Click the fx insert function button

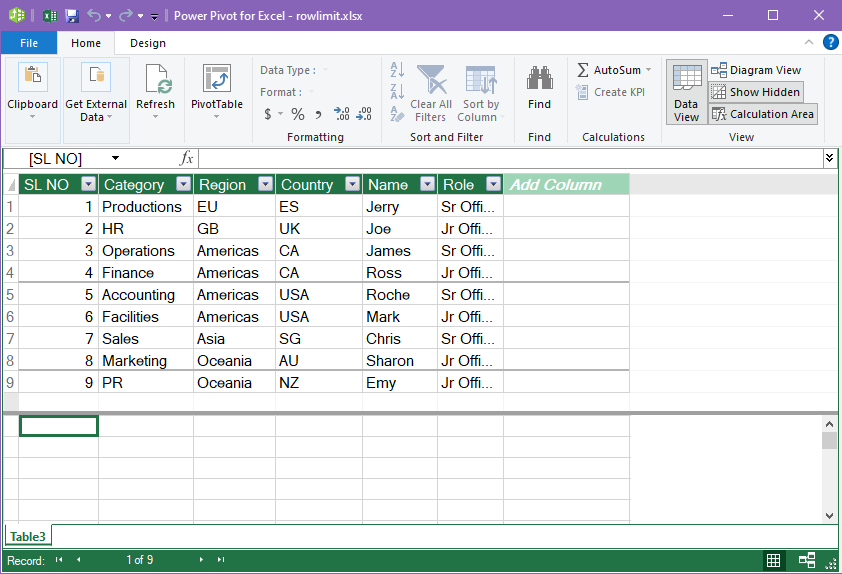point(186,158)
